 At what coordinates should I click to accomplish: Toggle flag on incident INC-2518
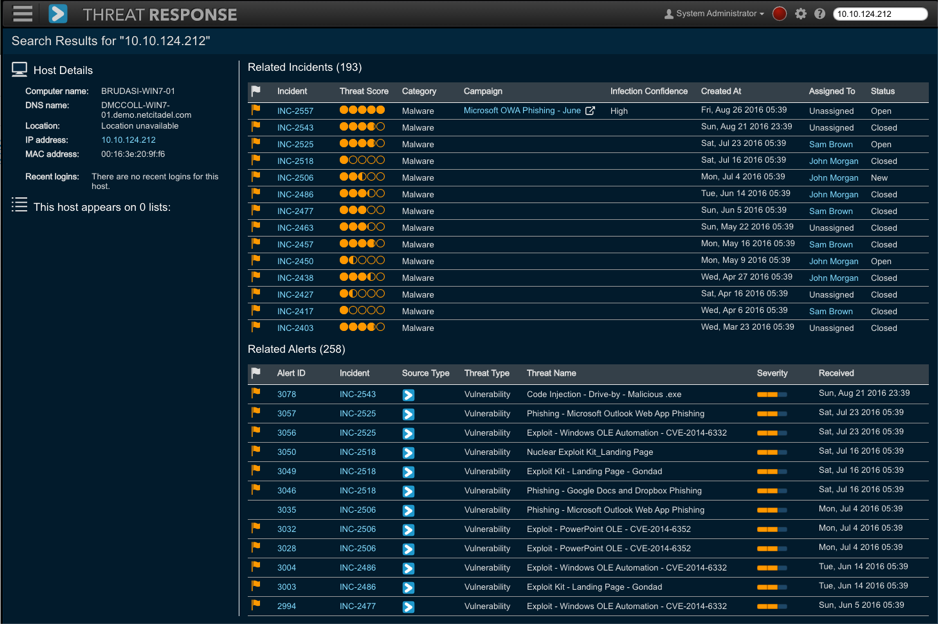coord(256,160)
